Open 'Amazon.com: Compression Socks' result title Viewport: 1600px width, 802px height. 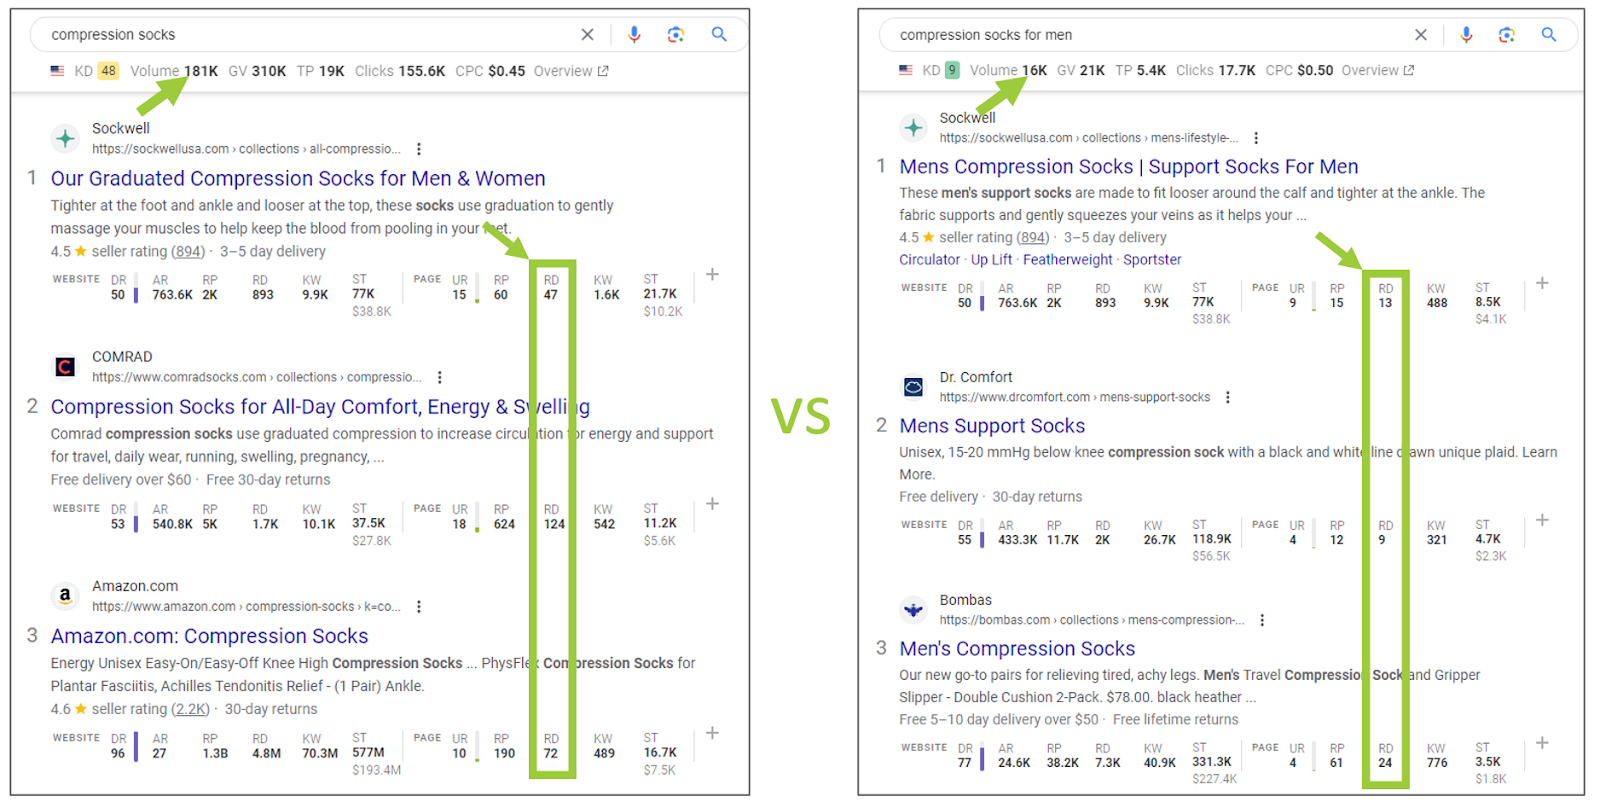point(209,636)
